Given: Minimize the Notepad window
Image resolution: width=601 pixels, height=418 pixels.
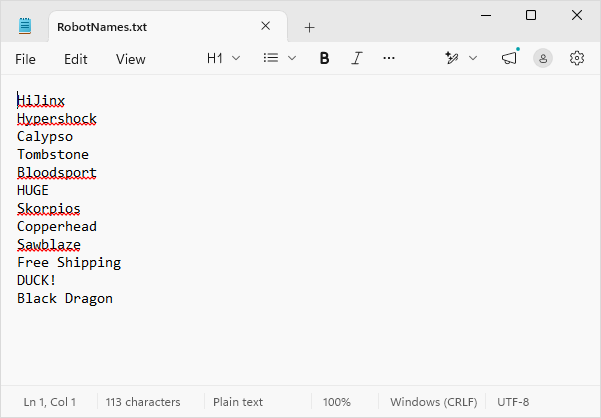Looking at the screenshot, I should click(486, 15).
